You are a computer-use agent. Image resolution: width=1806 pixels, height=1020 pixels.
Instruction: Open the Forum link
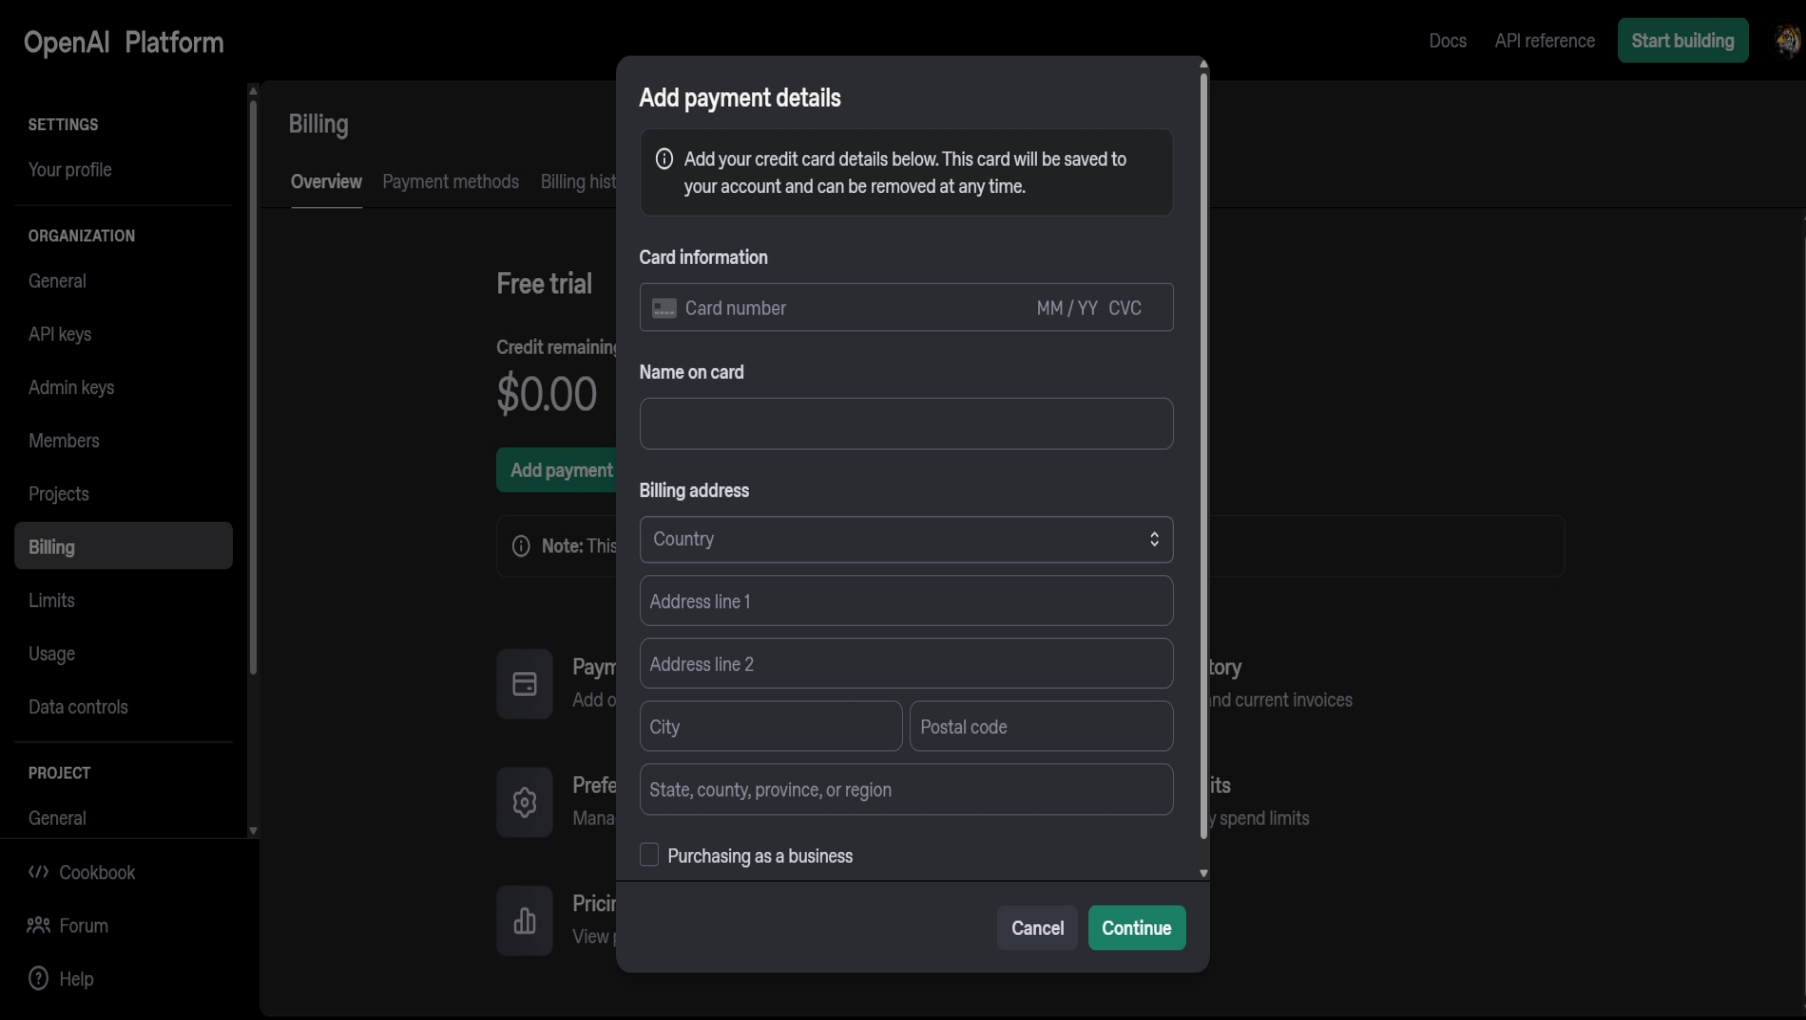(84, 925)
